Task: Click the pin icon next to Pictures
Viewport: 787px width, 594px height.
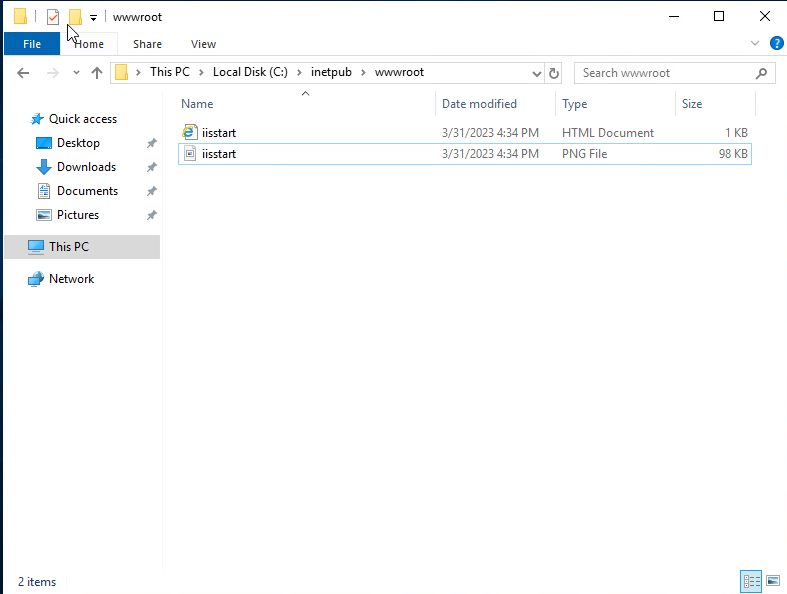Action: coord(152,215)
